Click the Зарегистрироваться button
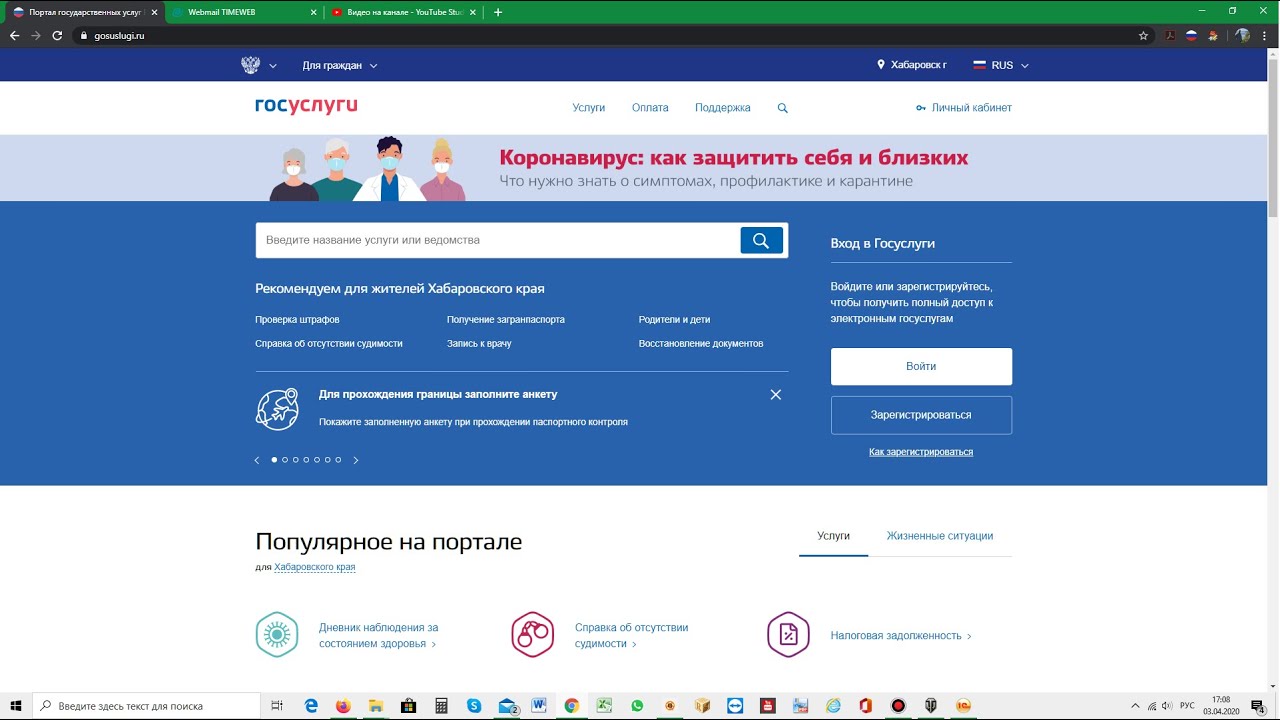Image resolution: width=1280 pixels, height=720 pixels. click(921, 415)
